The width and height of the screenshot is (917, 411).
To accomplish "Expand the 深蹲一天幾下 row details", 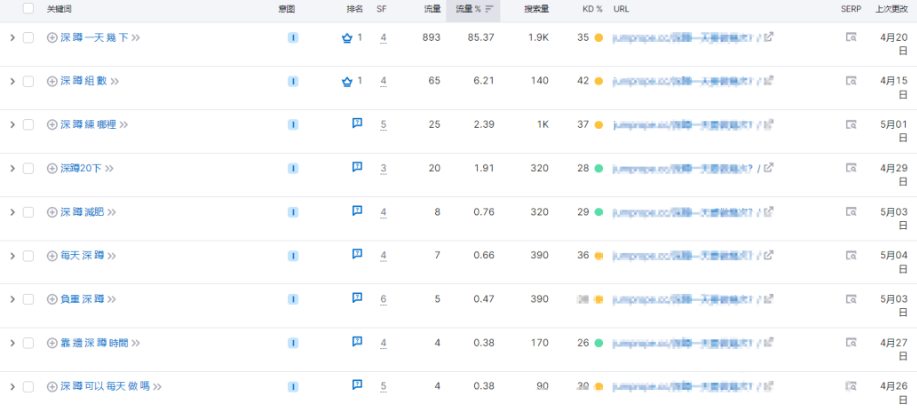I will [x=12, y=38].
